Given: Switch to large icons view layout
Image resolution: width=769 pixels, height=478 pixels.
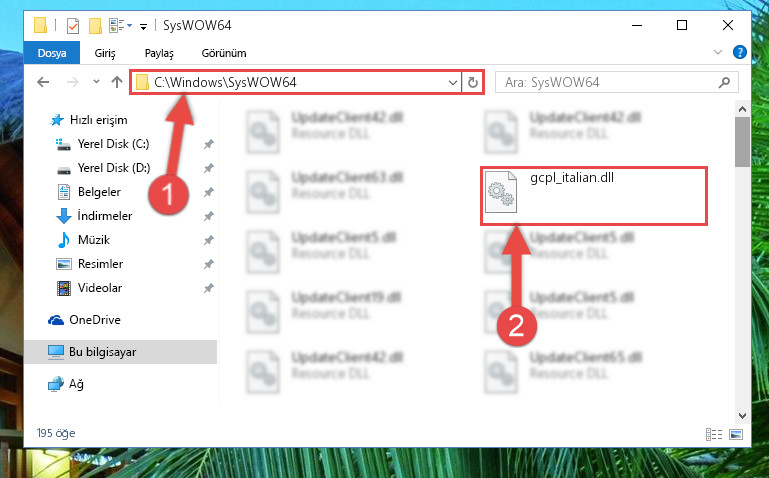Looking at the screenshot, I should click(x=736, y=434).
